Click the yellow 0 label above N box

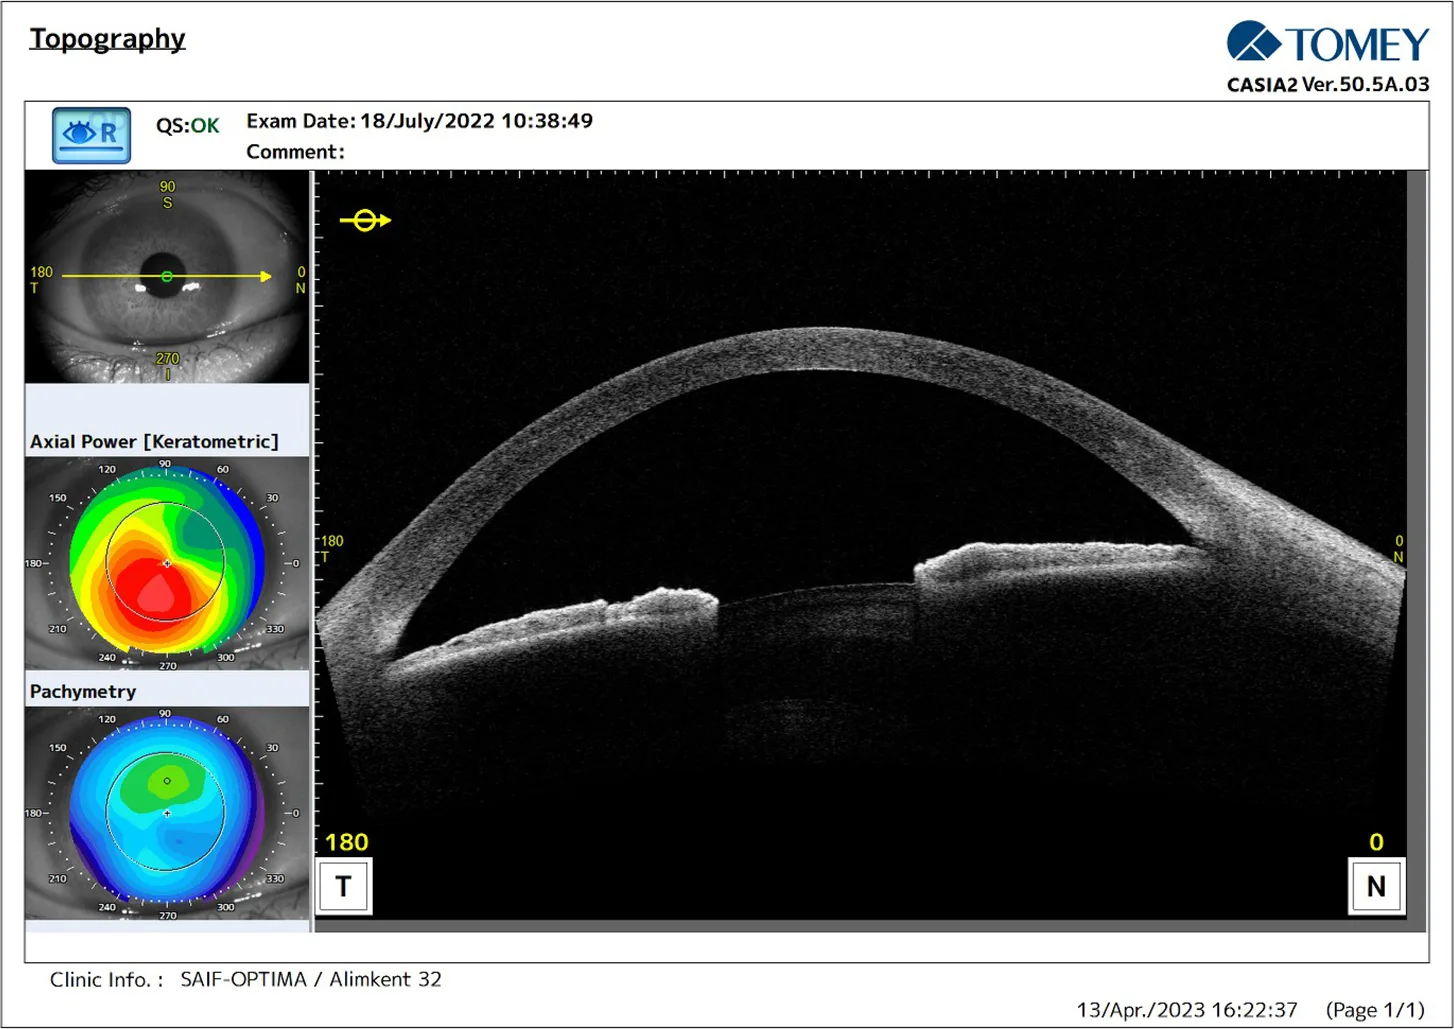click(x=1376, y=842)
